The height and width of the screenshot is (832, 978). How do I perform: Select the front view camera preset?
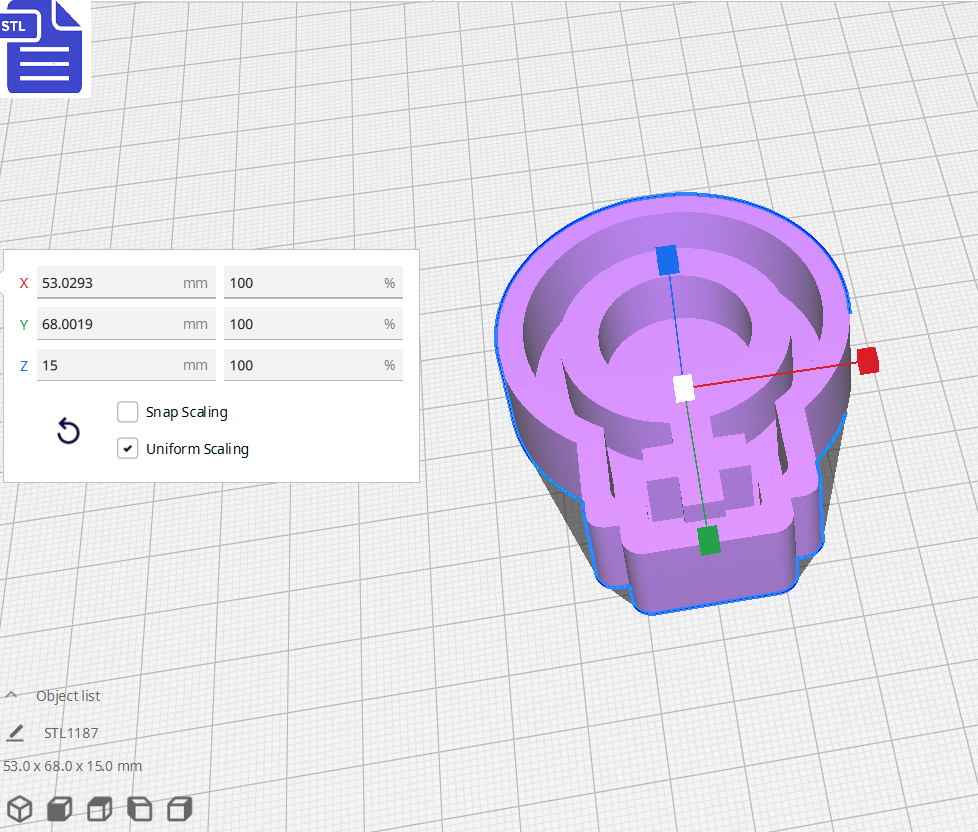click(59, 808)
